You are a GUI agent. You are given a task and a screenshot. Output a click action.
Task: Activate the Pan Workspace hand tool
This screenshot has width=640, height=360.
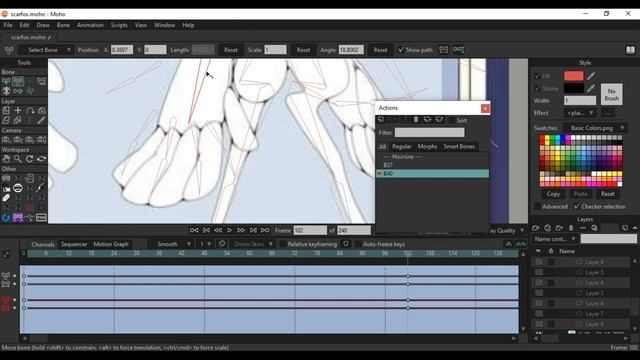click(x=6, y=159)
